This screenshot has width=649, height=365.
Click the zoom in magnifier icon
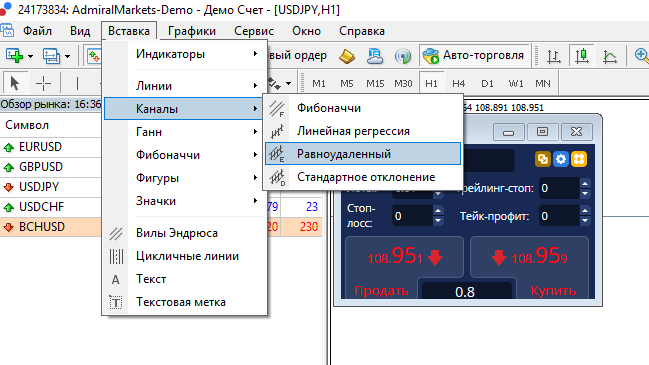tap(641, 56)
